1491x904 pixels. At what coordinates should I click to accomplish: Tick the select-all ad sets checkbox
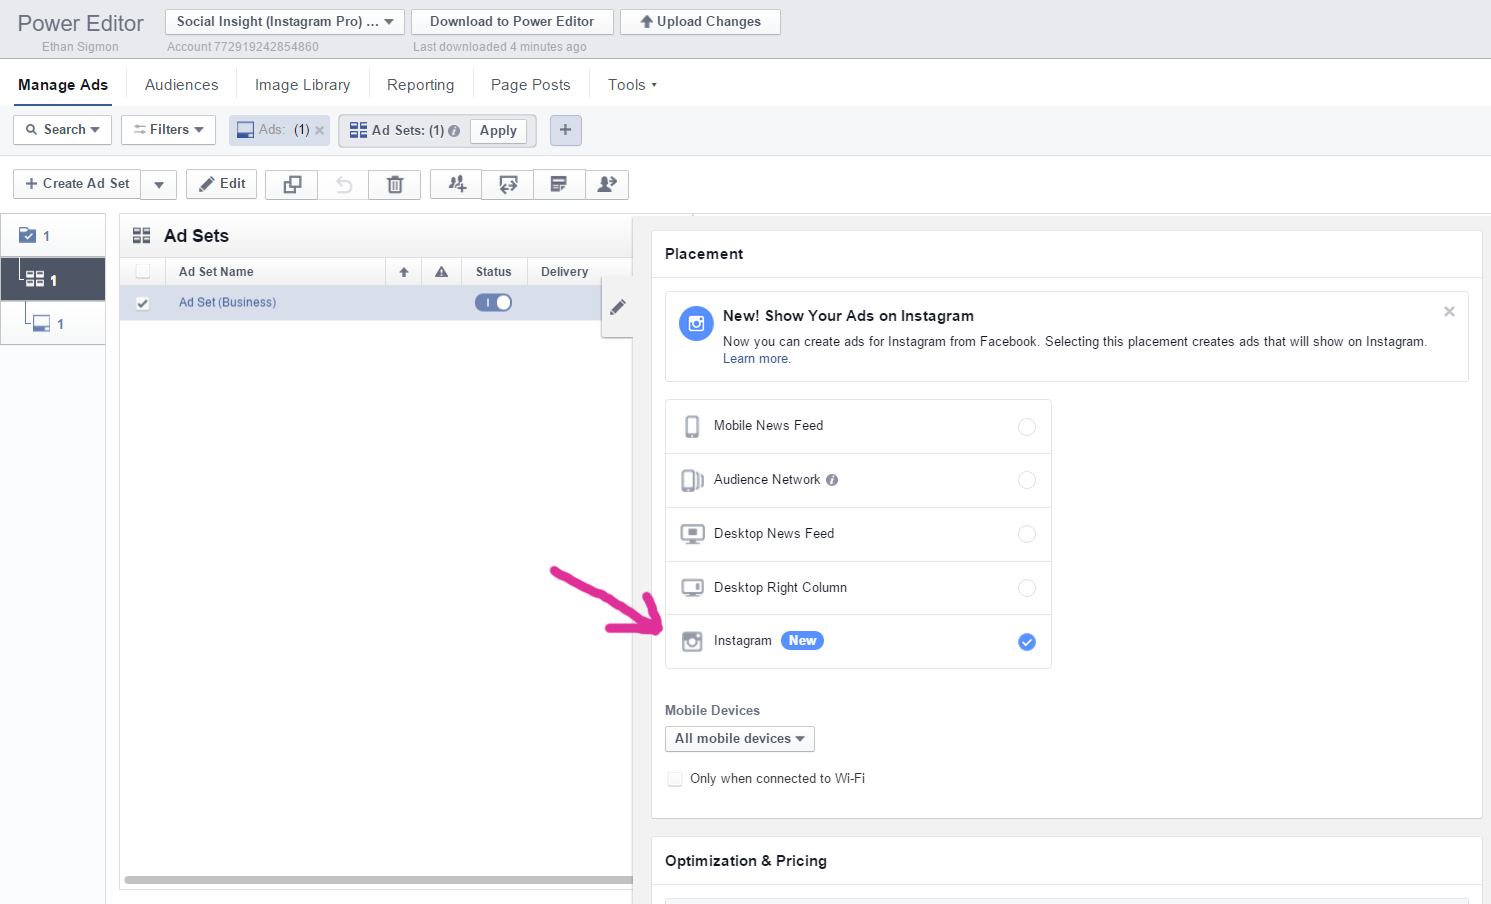[x=143, y=272]
